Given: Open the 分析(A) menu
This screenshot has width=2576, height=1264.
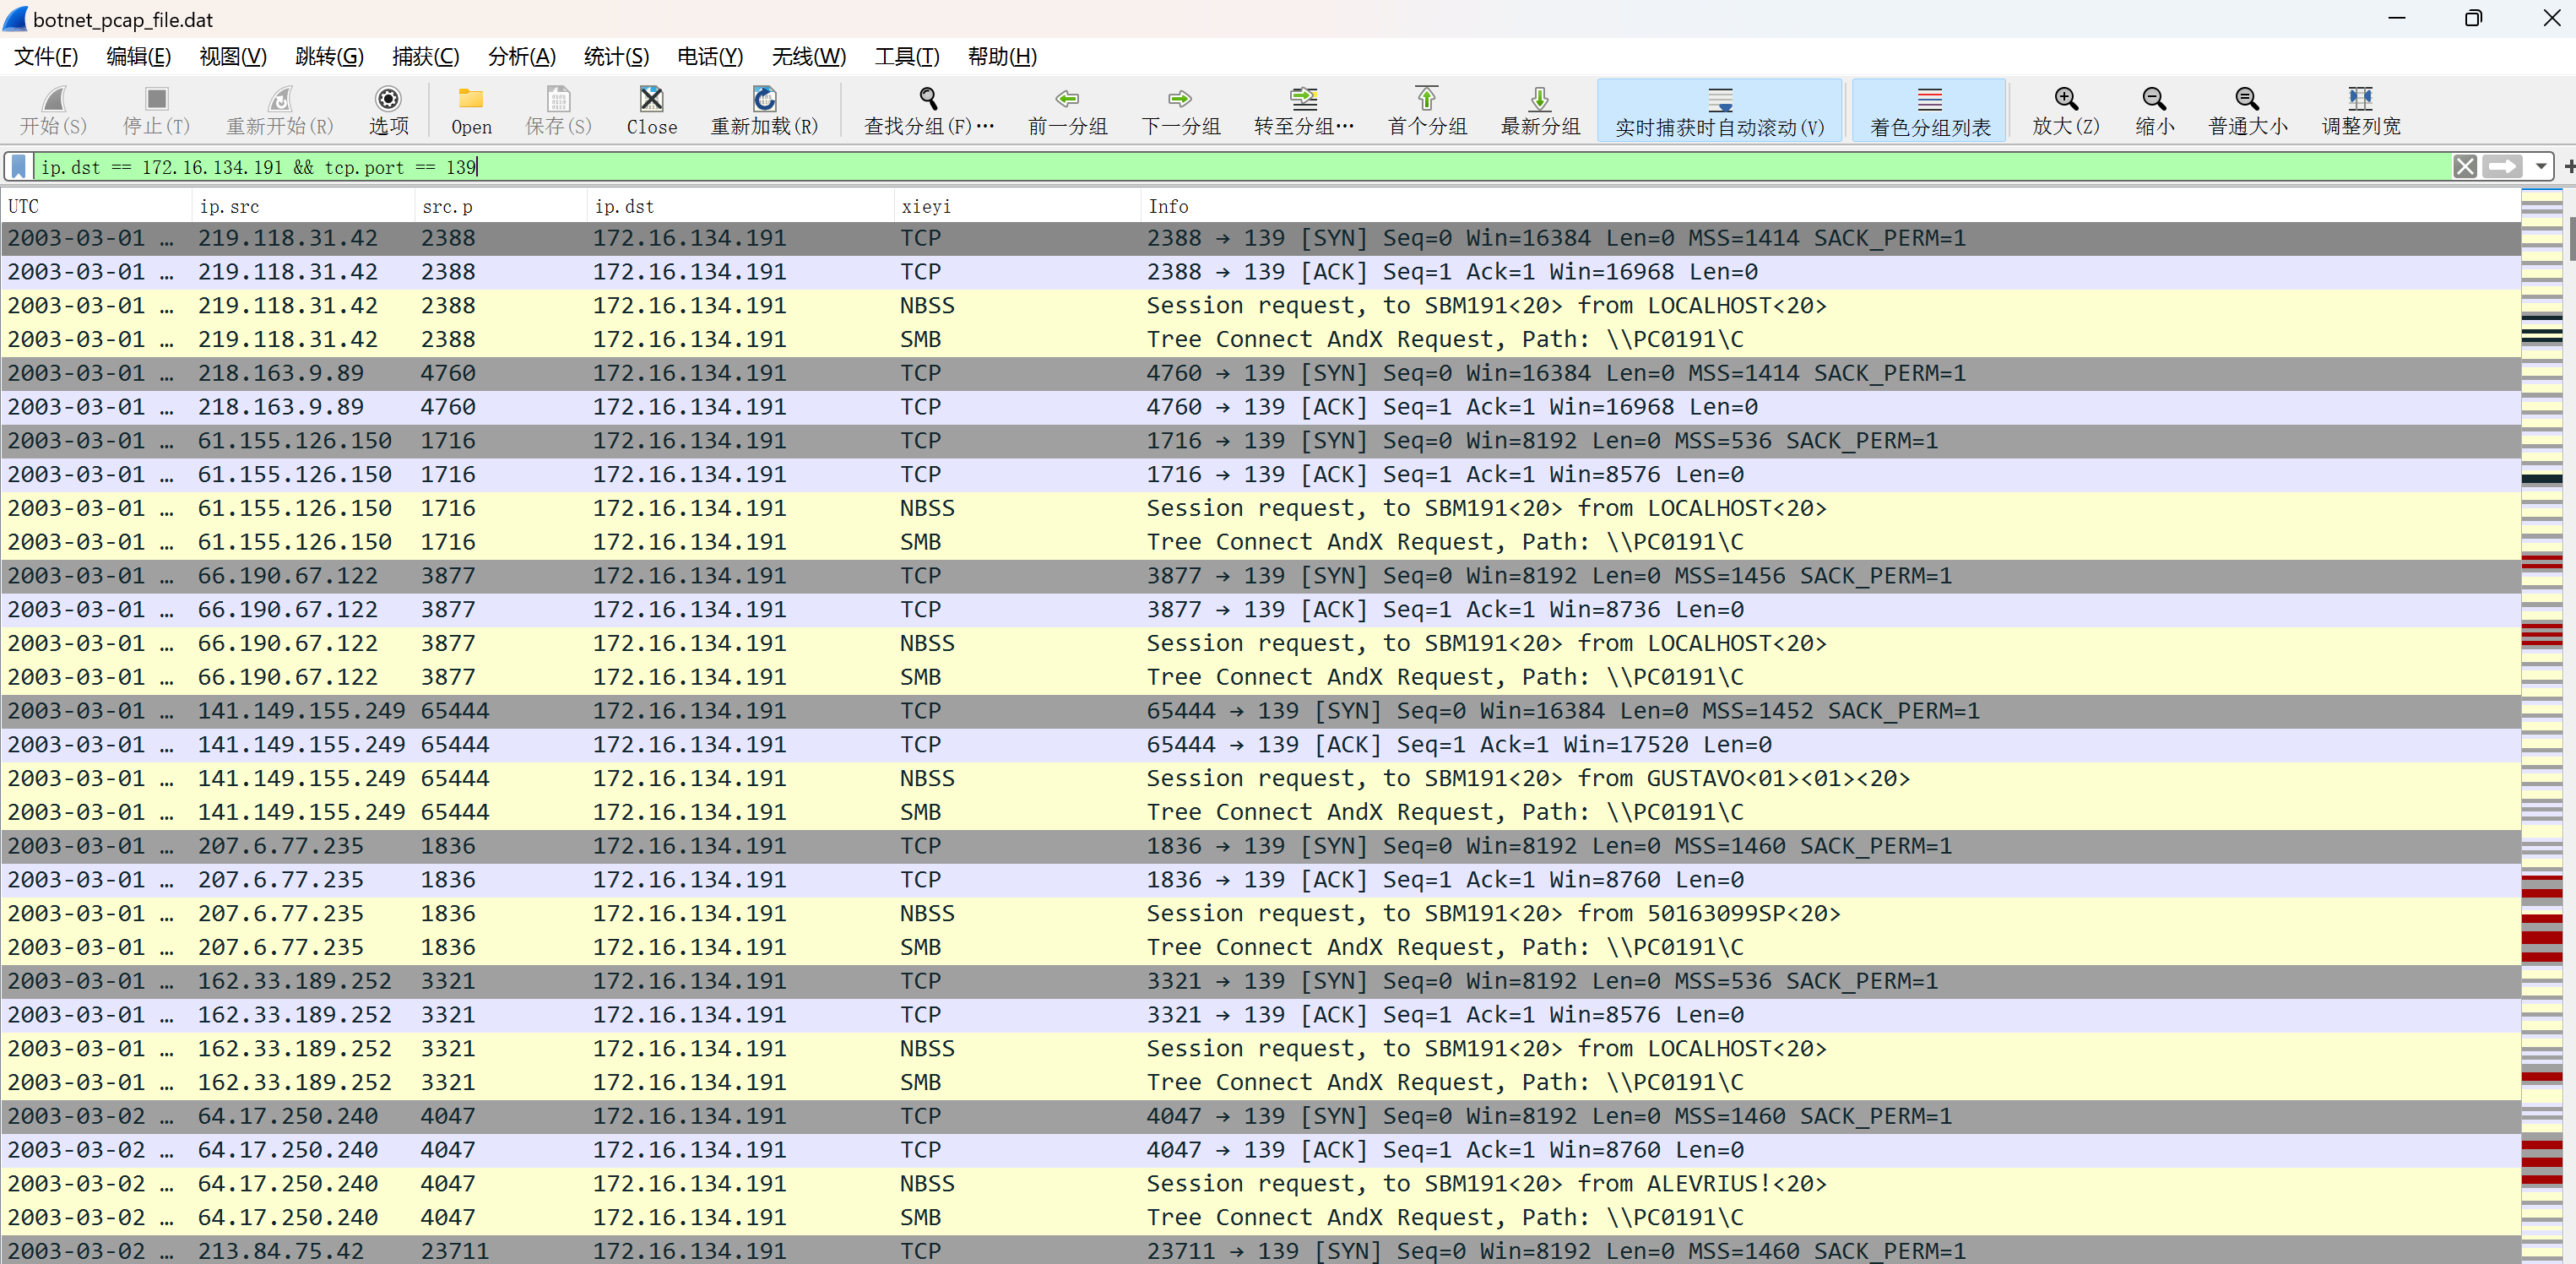Looking at the screenshot, I should coord(521,56).
